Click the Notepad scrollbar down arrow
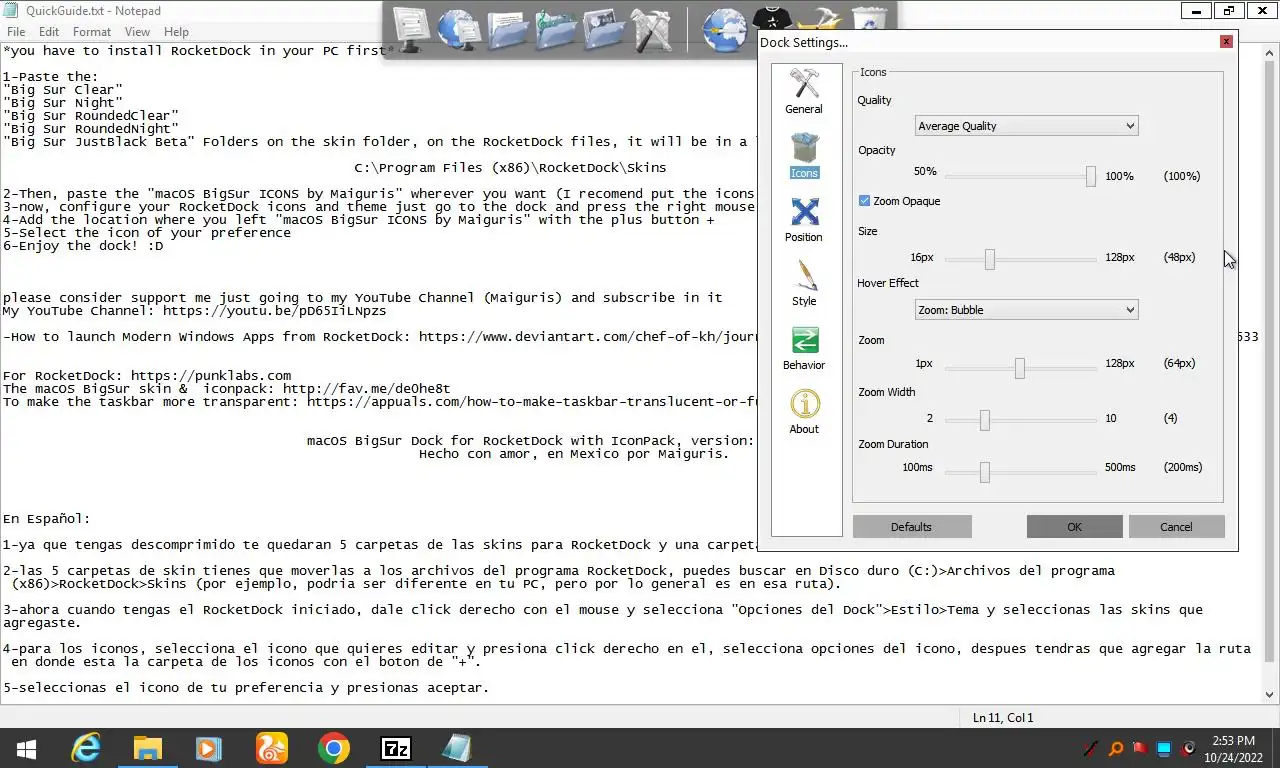1280x768 pixels. click(x=1271, y=695)
